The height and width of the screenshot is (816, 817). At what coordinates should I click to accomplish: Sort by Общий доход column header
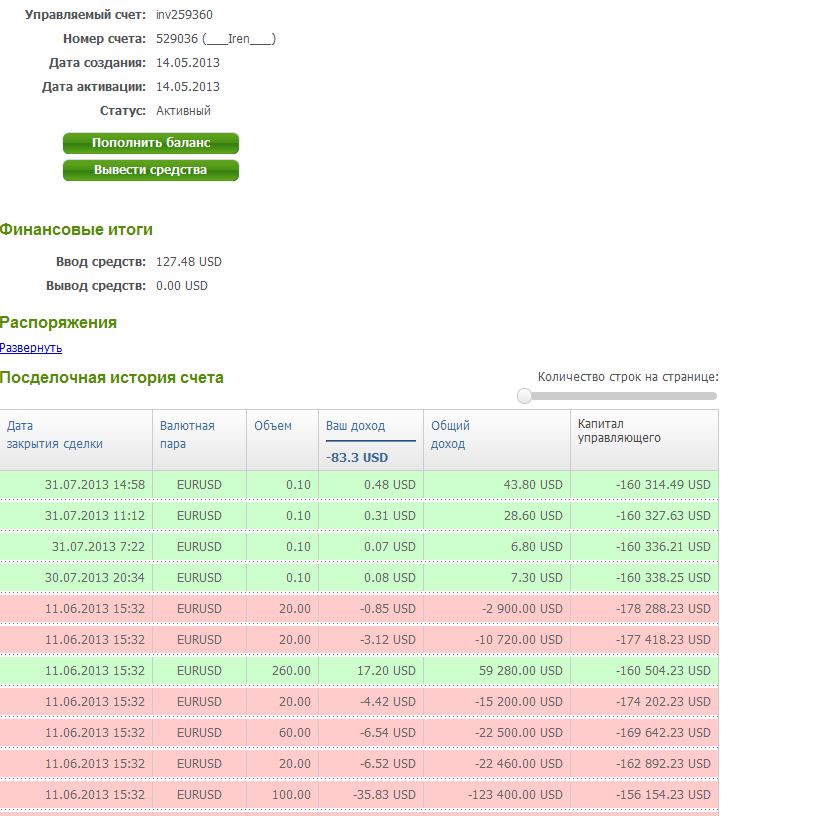(x=450, y=435)
